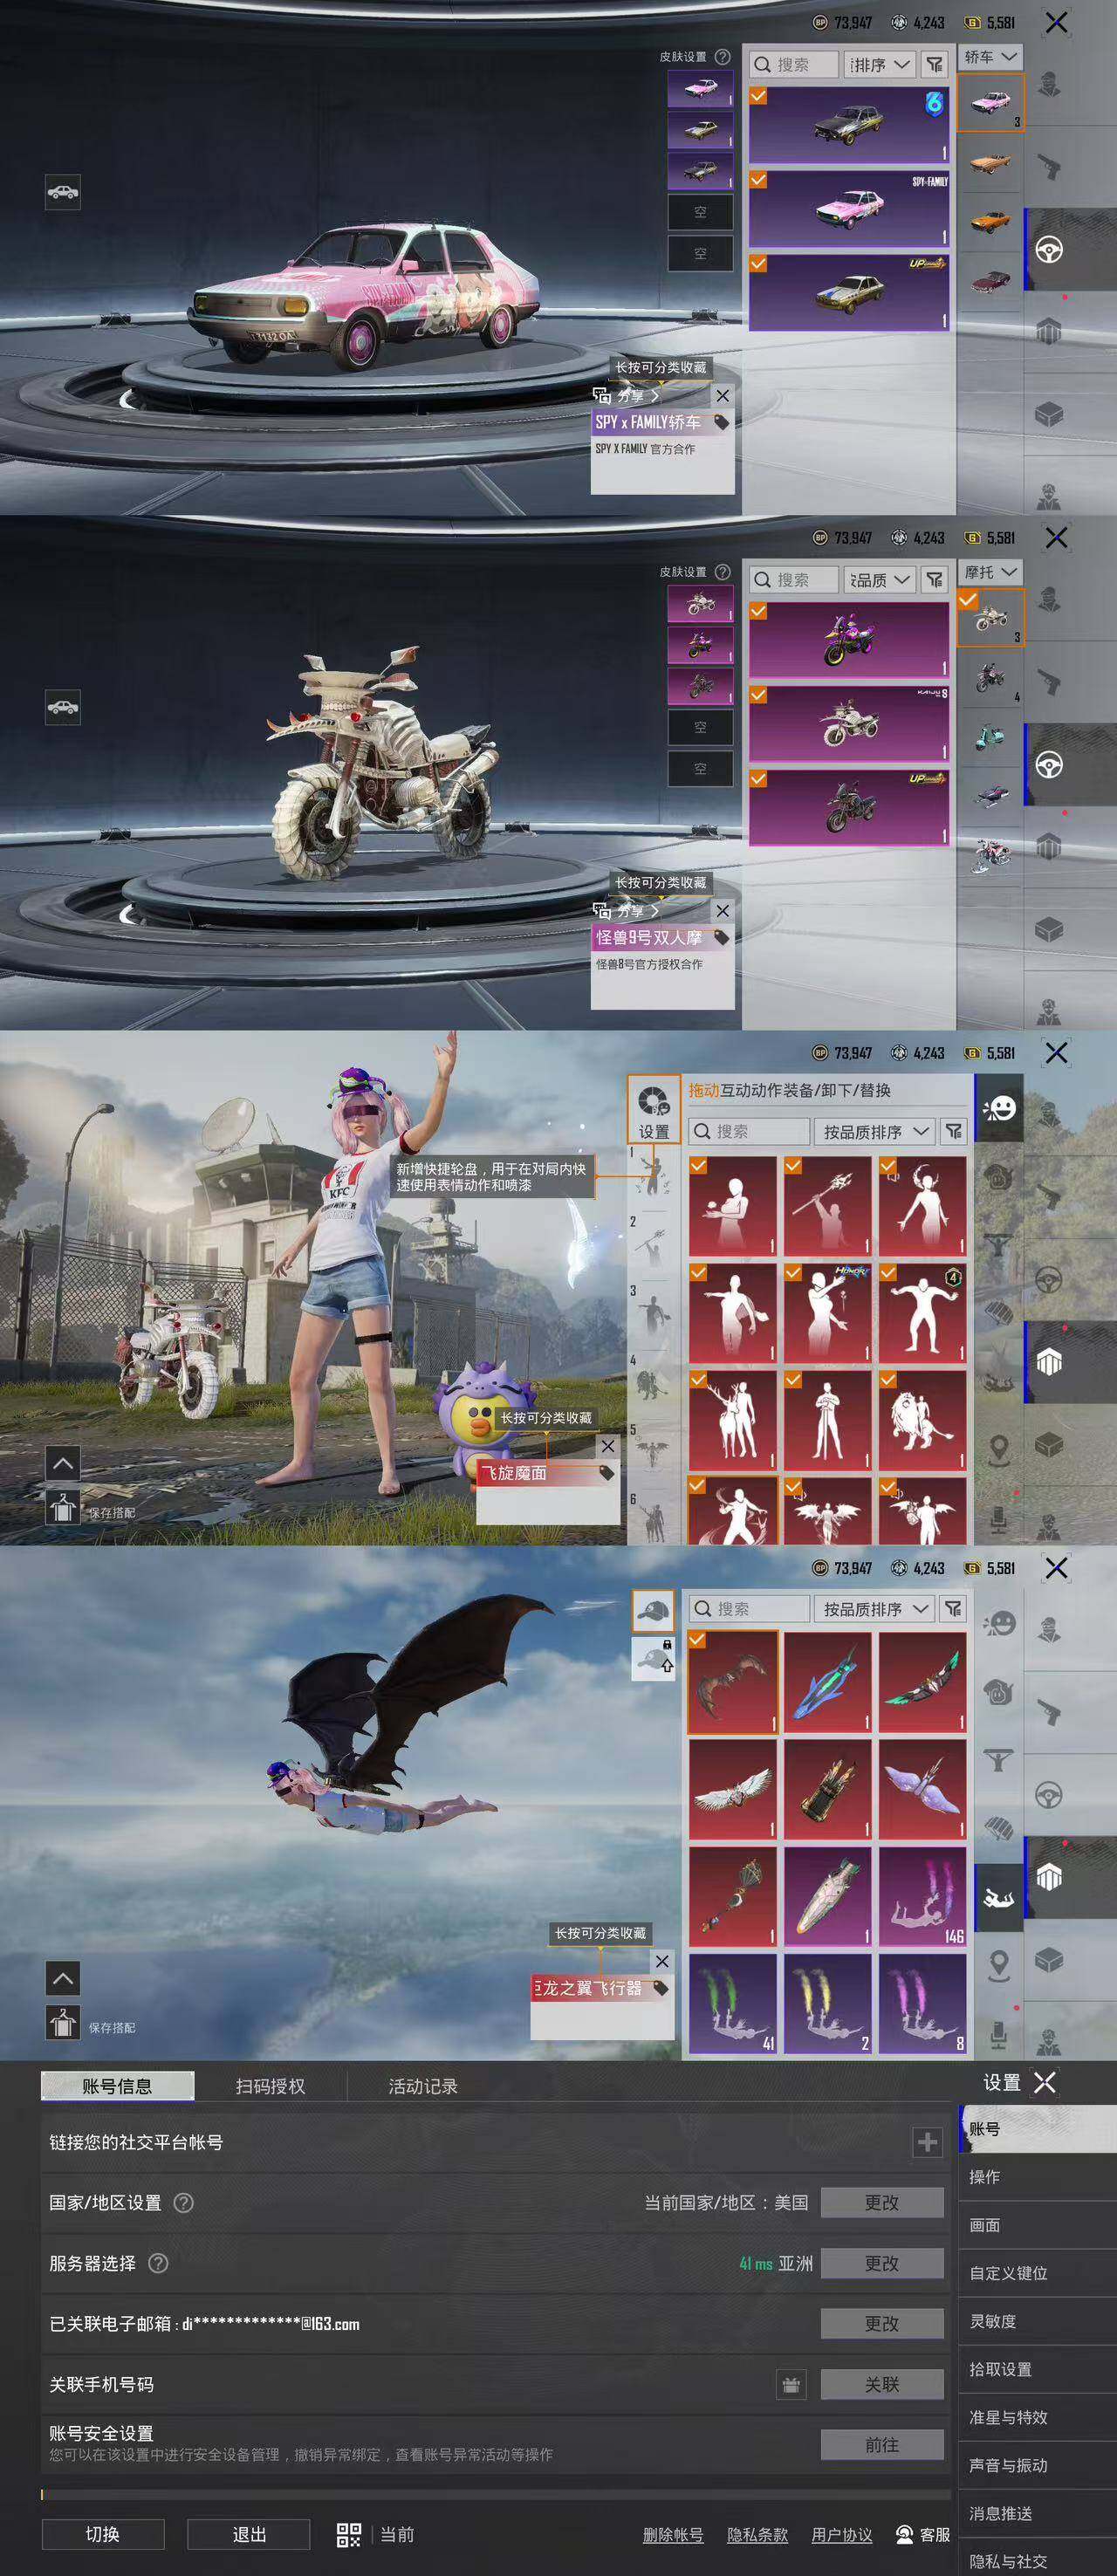Viewport: 1117px width, 2576px height.
Task: Click the tag icon beside SPY x FAMILY轿车
Action: click(720, 423)
